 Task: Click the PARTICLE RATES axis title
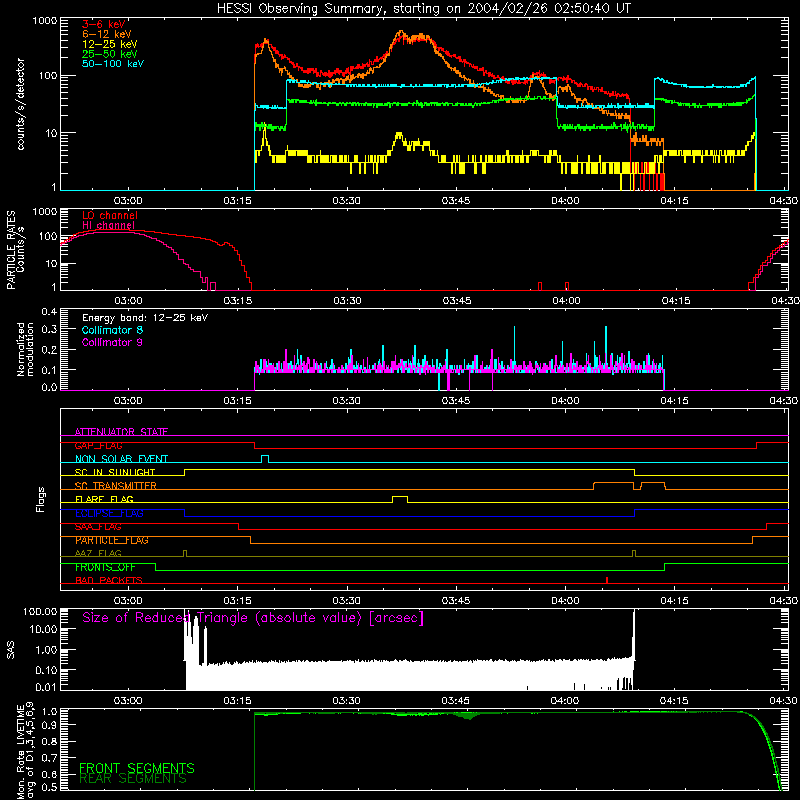pos(15,250)
